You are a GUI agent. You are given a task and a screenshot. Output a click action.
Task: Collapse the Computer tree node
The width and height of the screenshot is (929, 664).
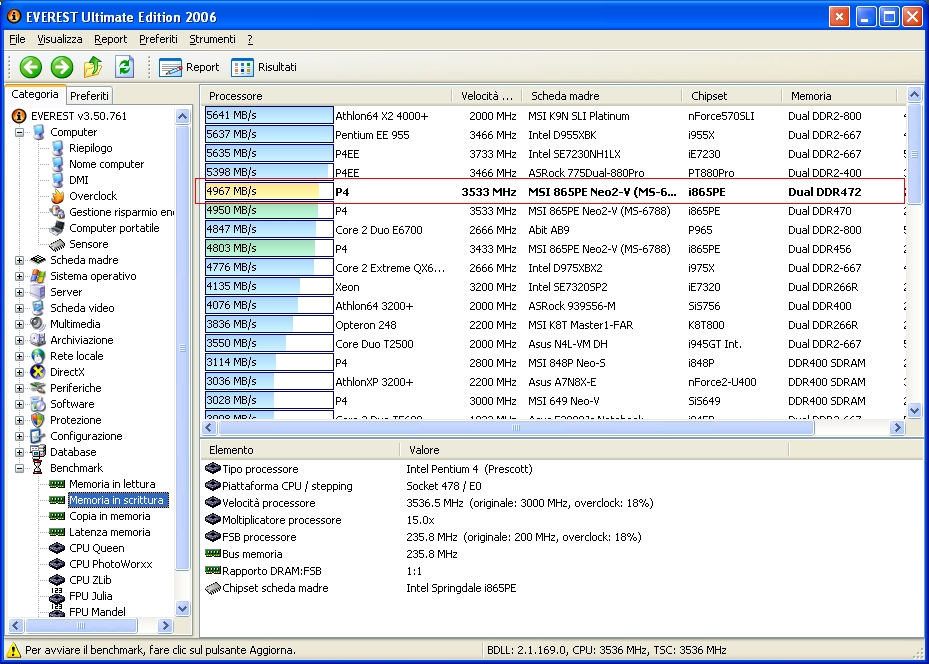[20, 132]
